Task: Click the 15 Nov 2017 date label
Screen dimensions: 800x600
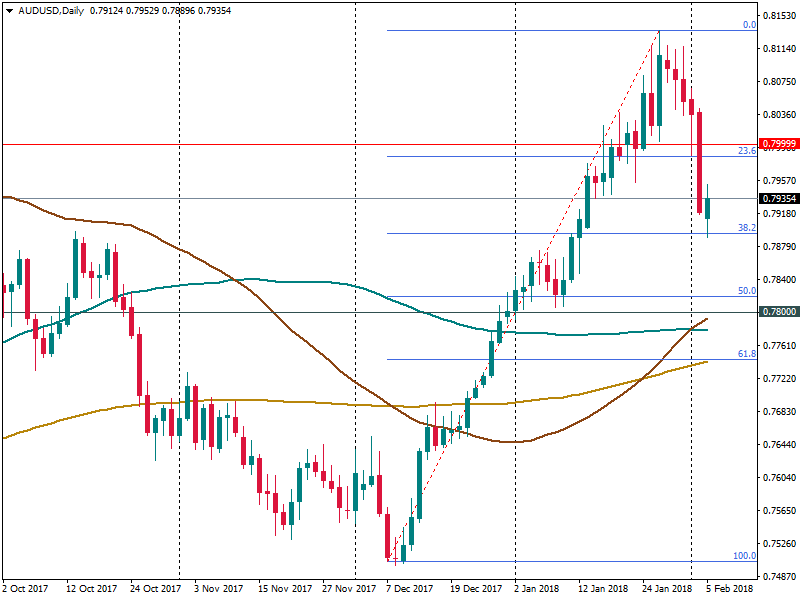Action: pyautogui.click(x=282, y=589)
